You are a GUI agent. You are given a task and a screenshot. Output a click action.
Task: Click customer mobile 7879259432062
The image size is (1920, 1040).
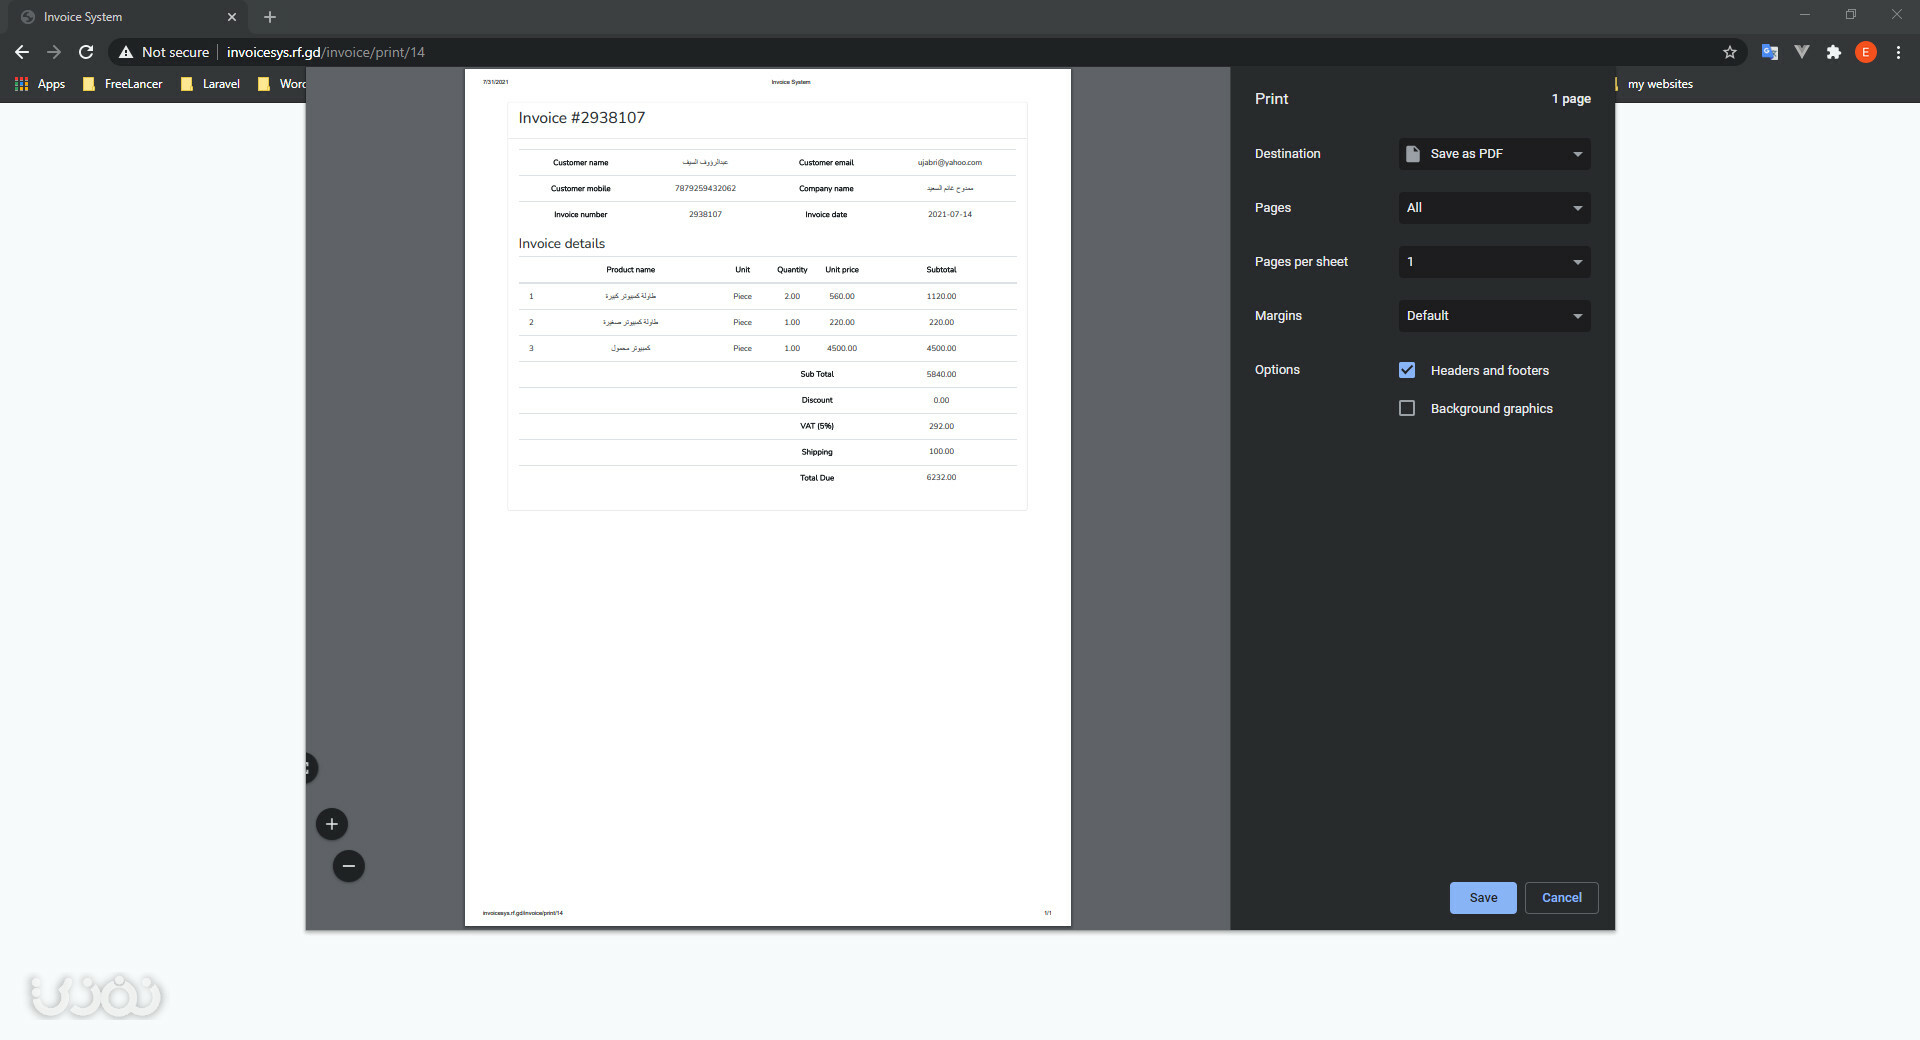705,188
